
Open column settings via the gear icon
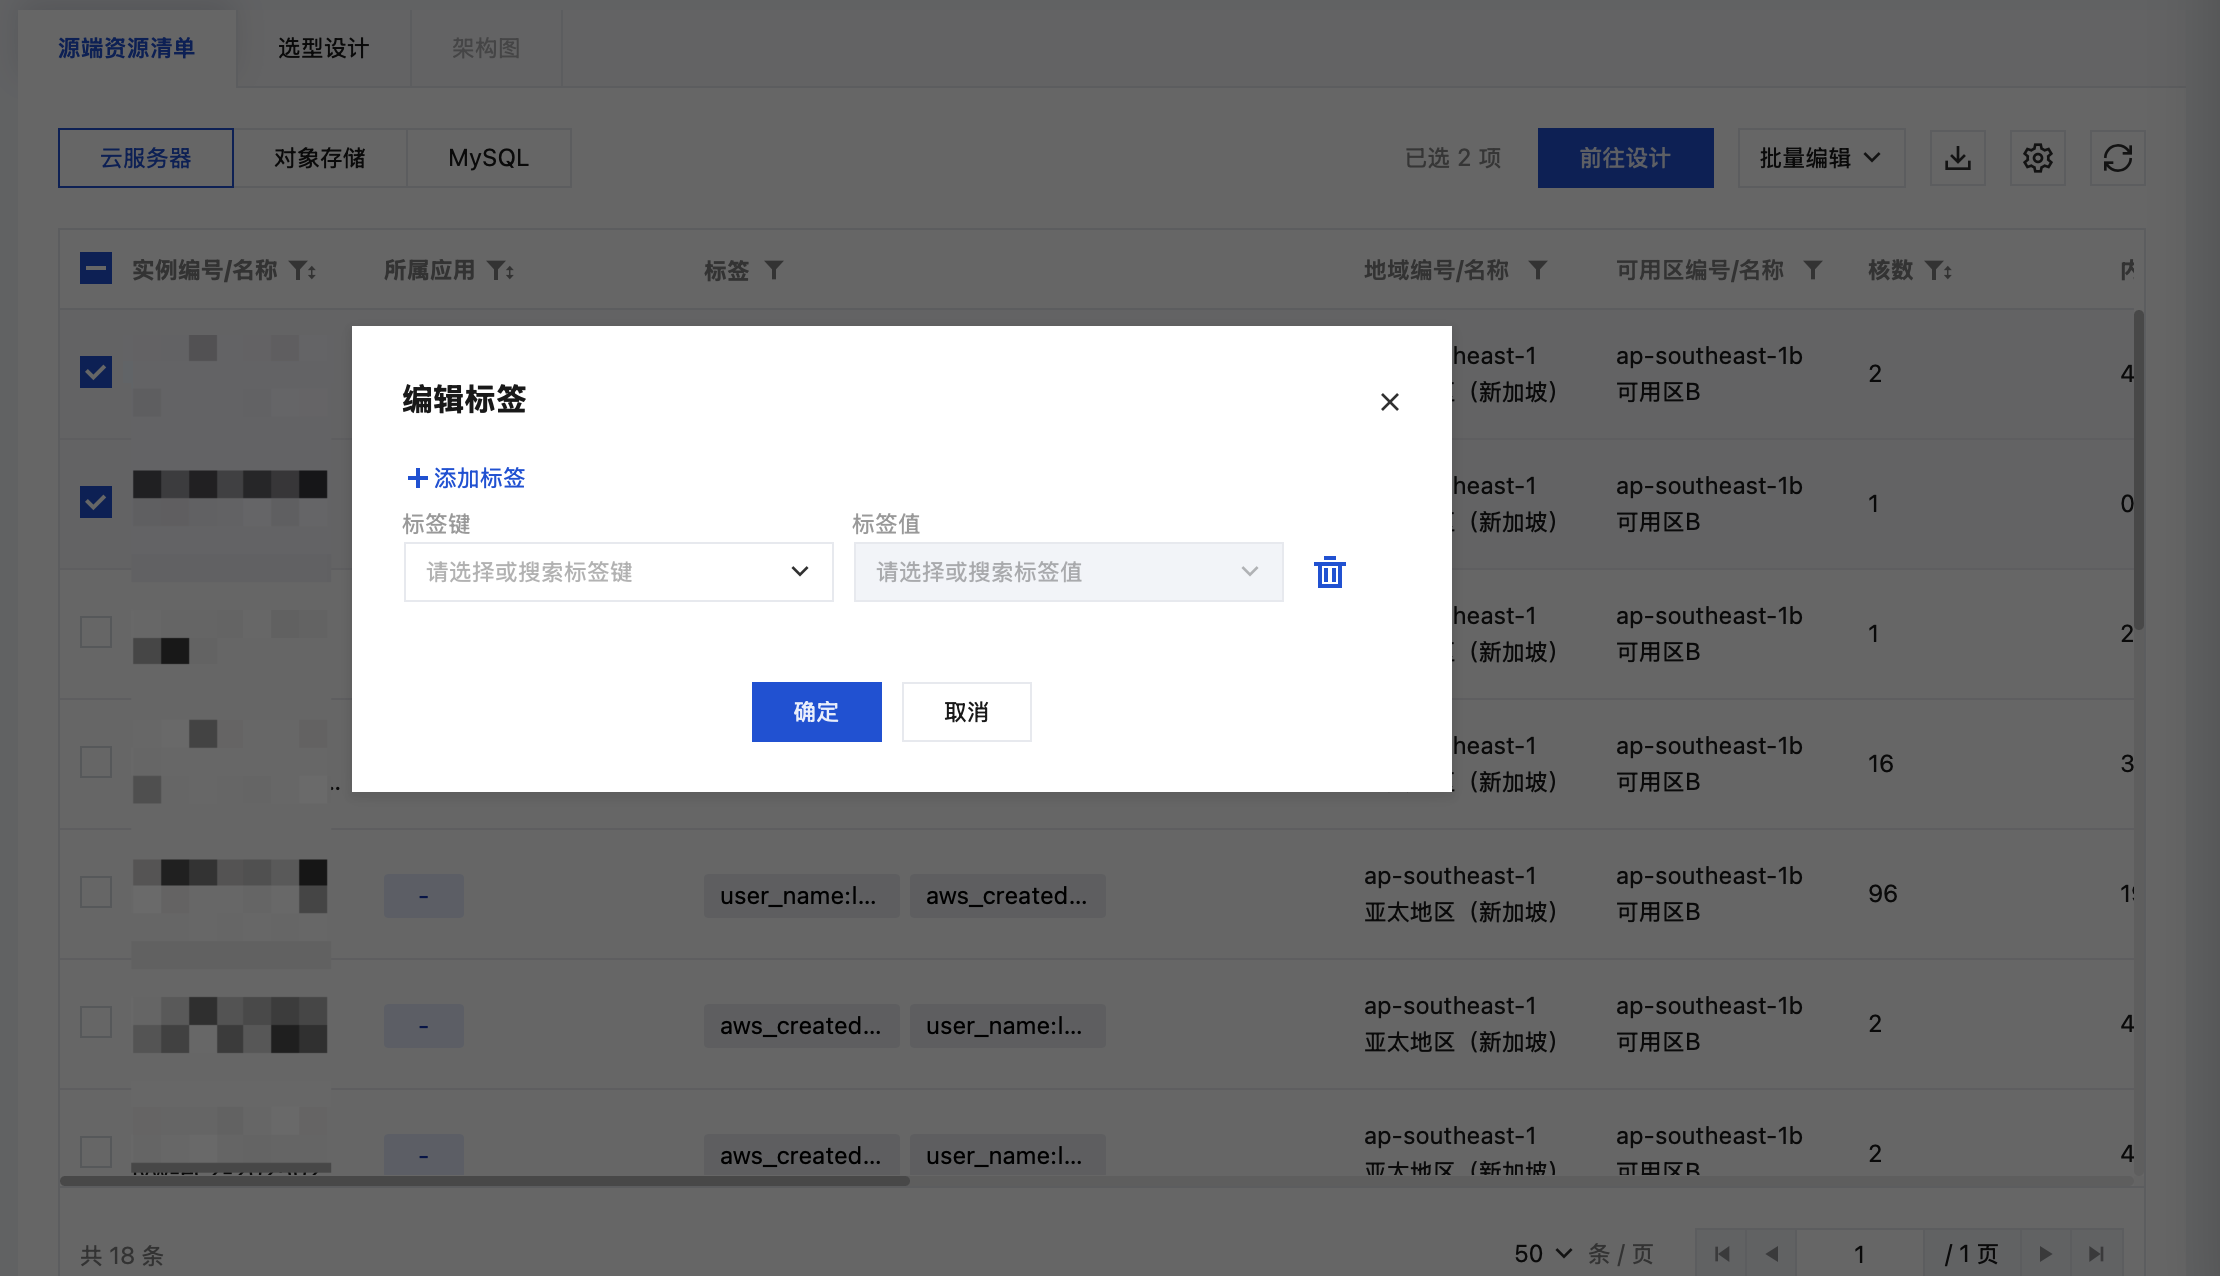tap(2037, 158)
